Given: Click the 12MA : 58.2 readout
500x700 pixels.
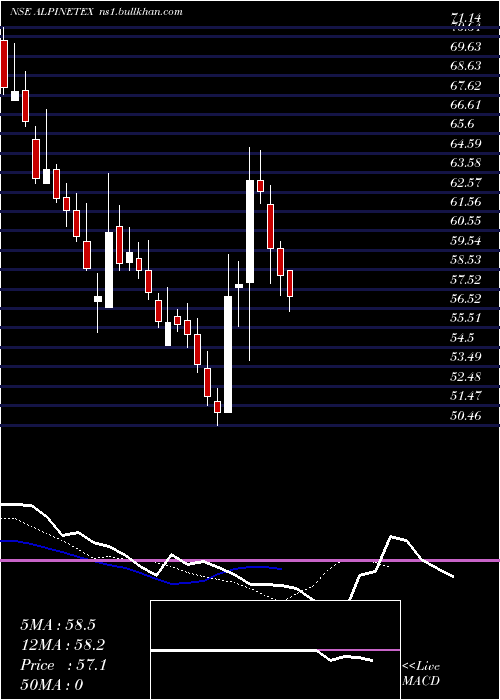Looking at the screenshot, I should [x=63, y=645].
